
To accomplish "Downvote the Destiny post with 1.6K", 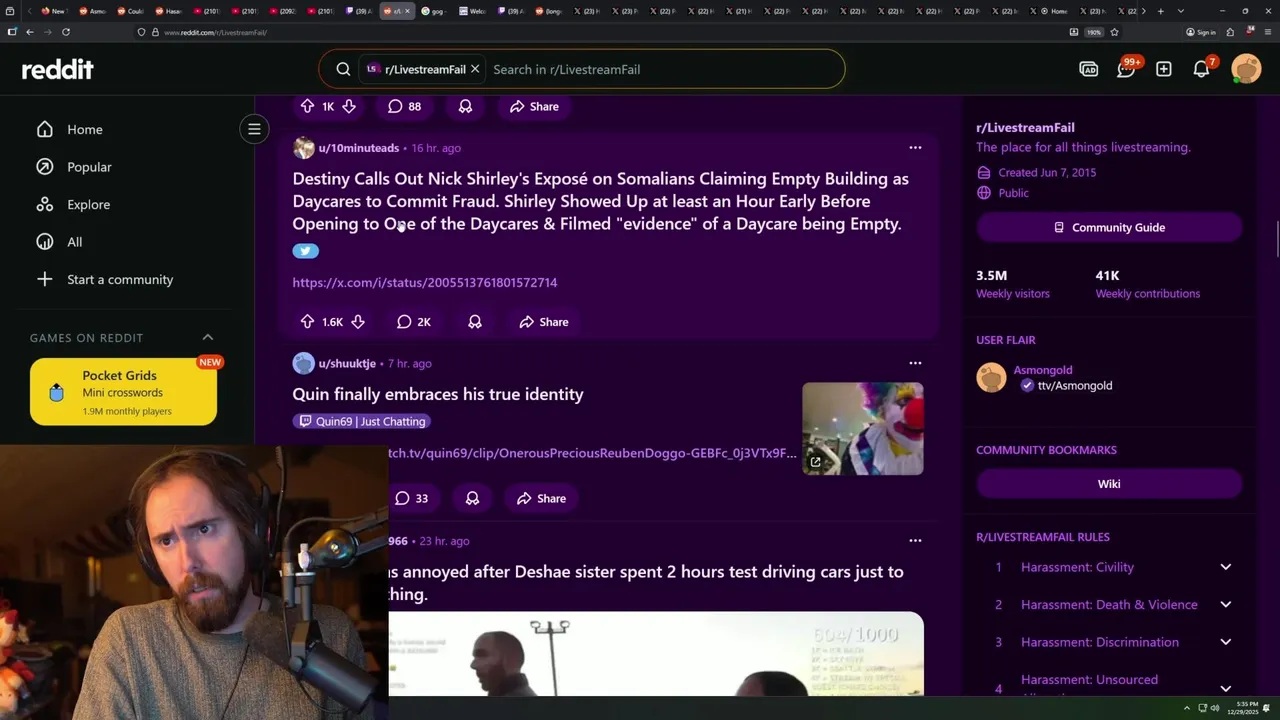I will pos(358,322).
